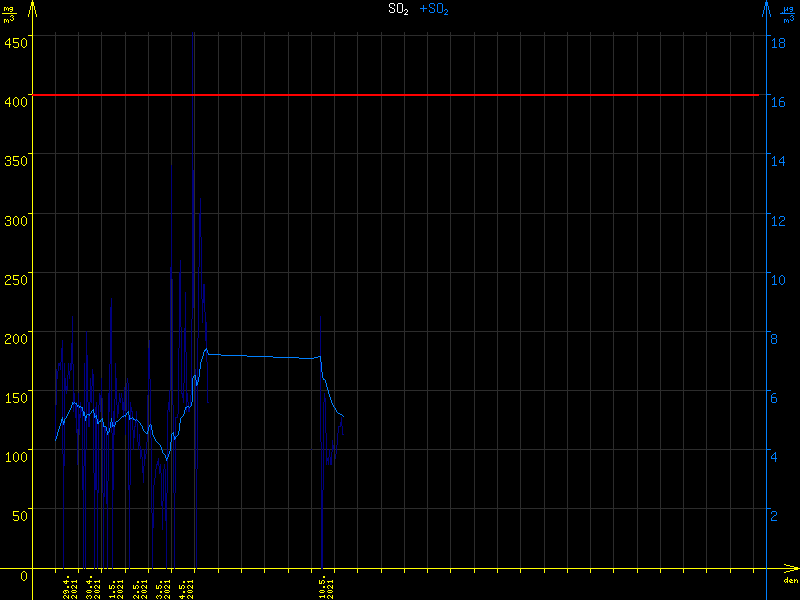Click the yellow left axis arrowhead
Image resolution: width=800 pixels, height=600 pixels.
[x=32, y=9]
